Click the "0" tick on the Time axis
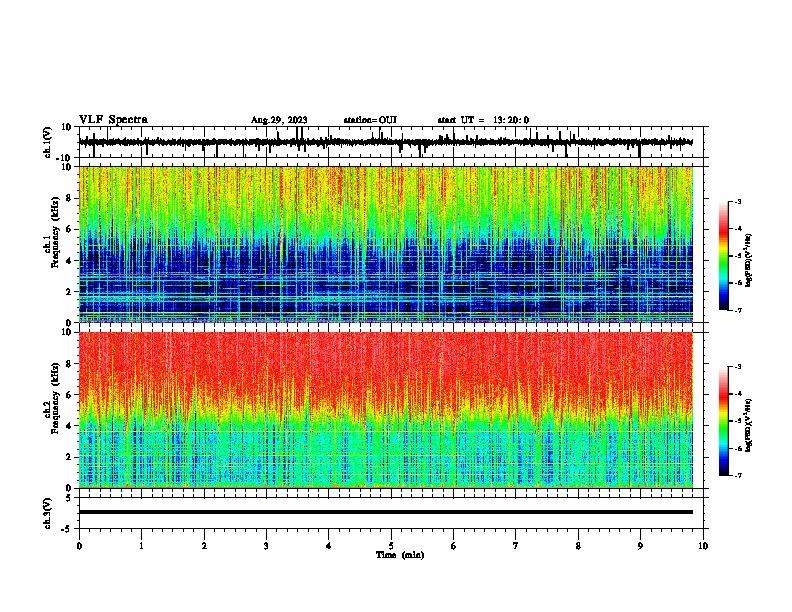Image resolution: width=792 pixels, height=612 pixels. coord(79,546)
